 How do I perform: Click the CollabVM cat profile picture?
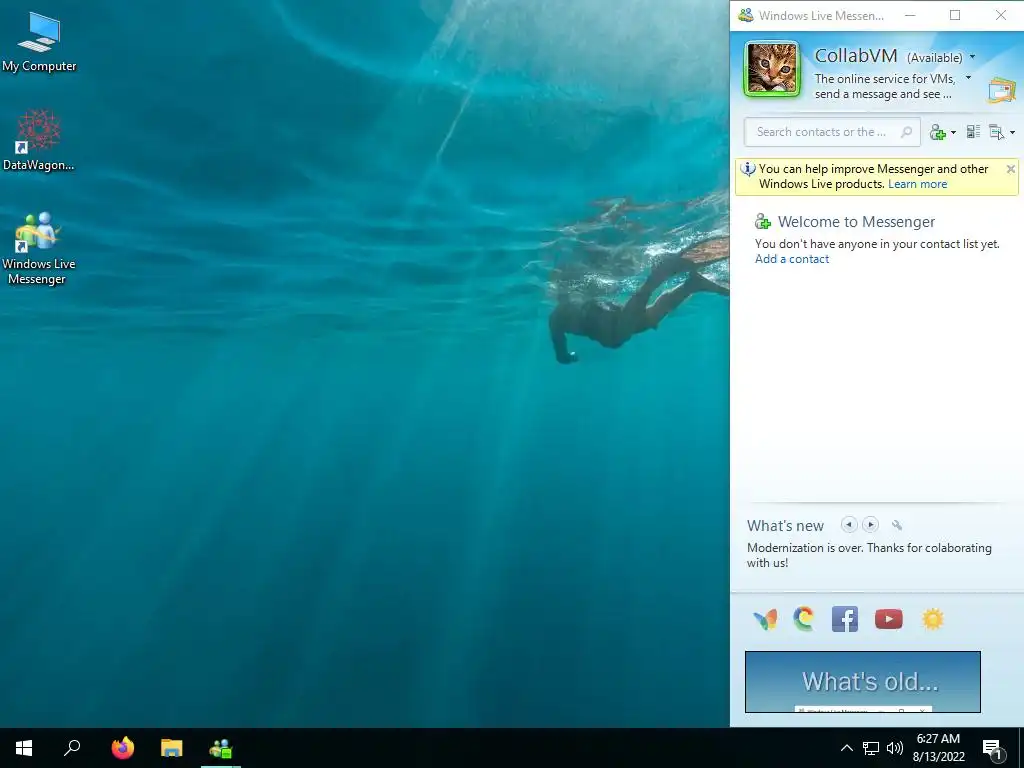coord(772,69)
